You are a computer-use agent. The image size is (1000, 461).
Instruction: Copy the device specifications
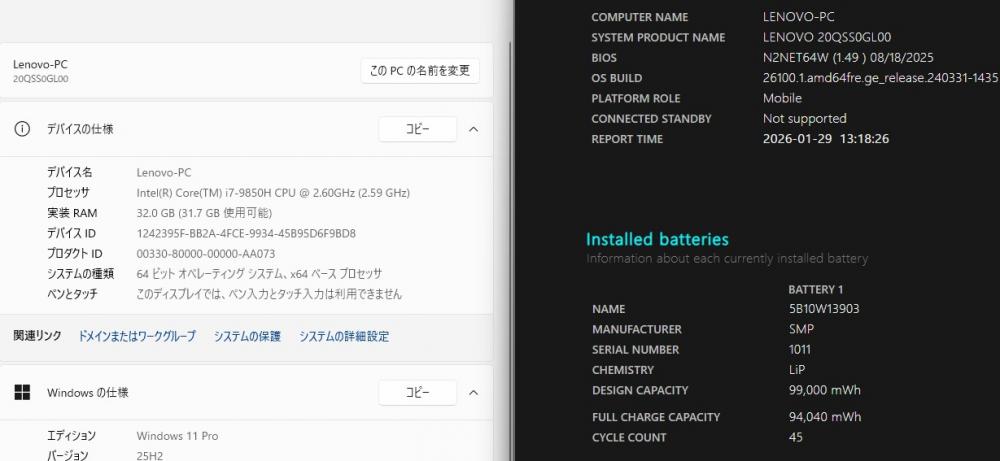coord(418,129)
